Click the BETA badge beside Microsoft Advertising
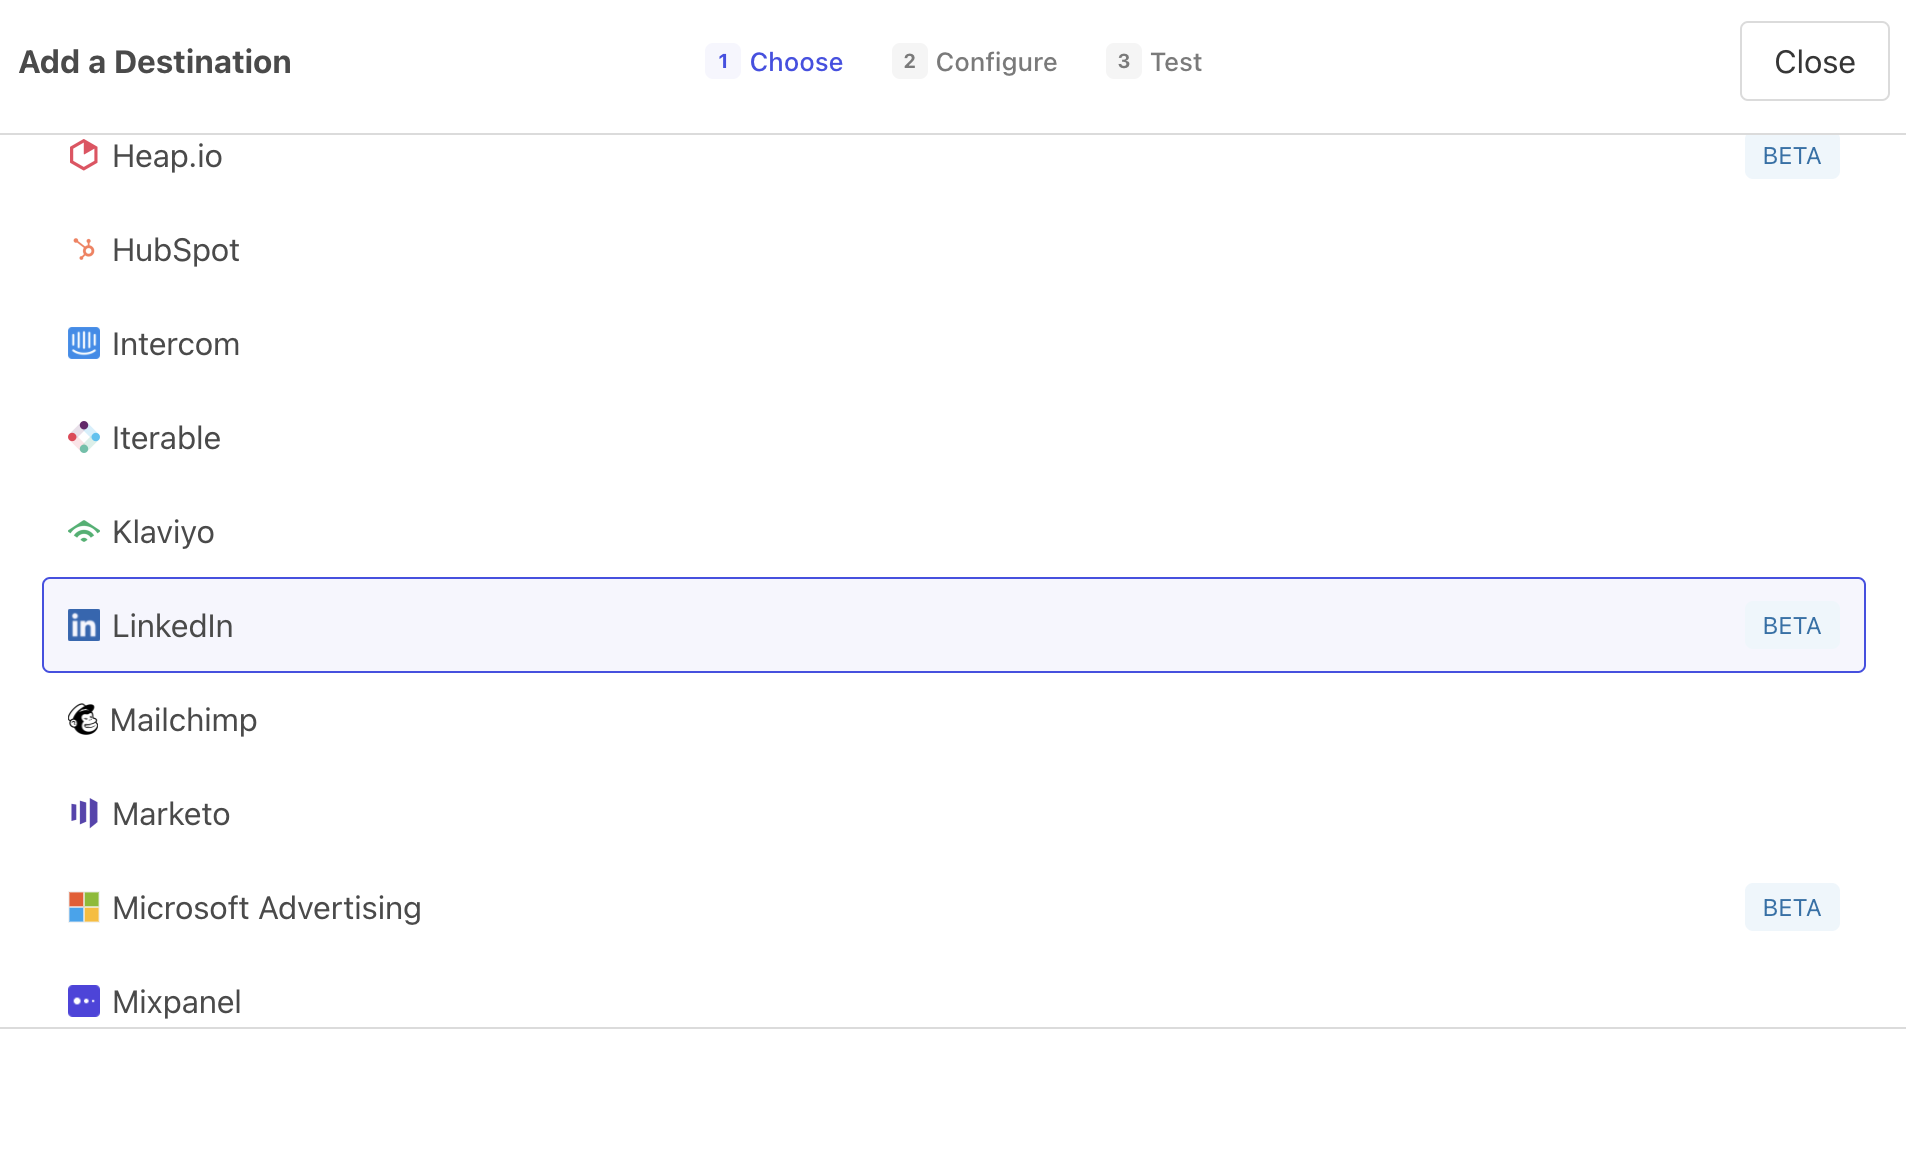Image resolution: width=1906 pixels, height=1156 pixels. click(1791, 908)
